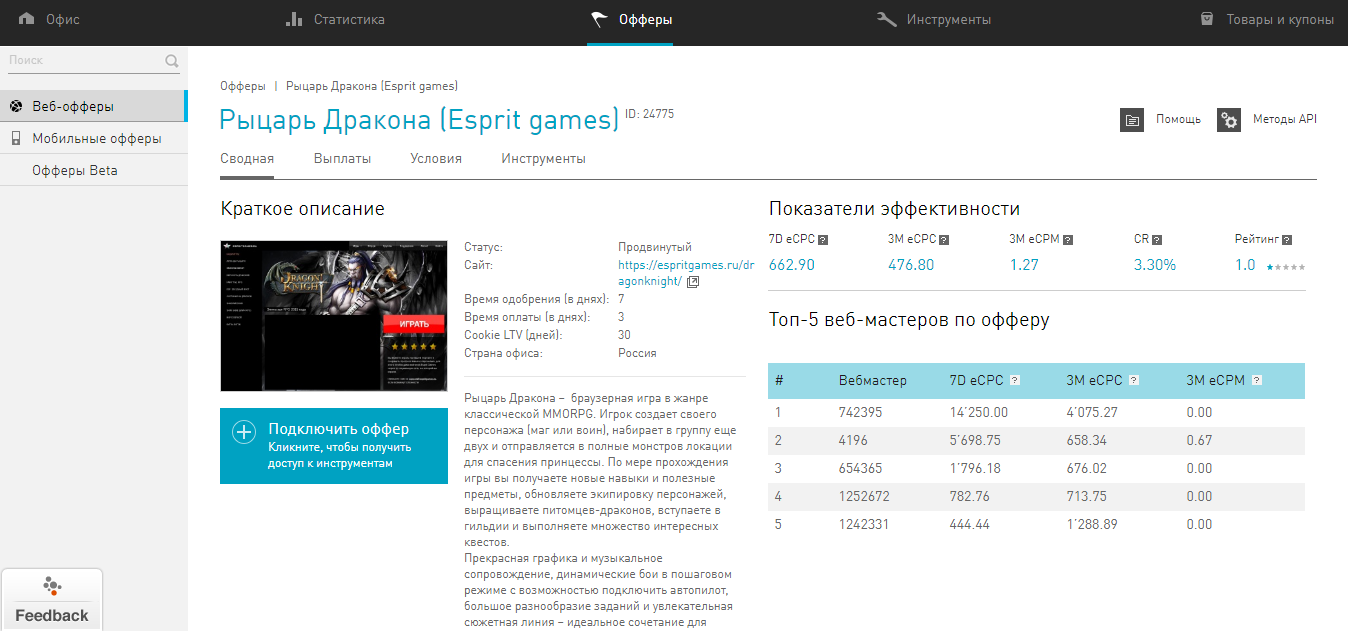Click the 3M eCPM help icon in indicators
Image resolution: width=1348 pixels, height=631 pixels.
point(1068,240)
